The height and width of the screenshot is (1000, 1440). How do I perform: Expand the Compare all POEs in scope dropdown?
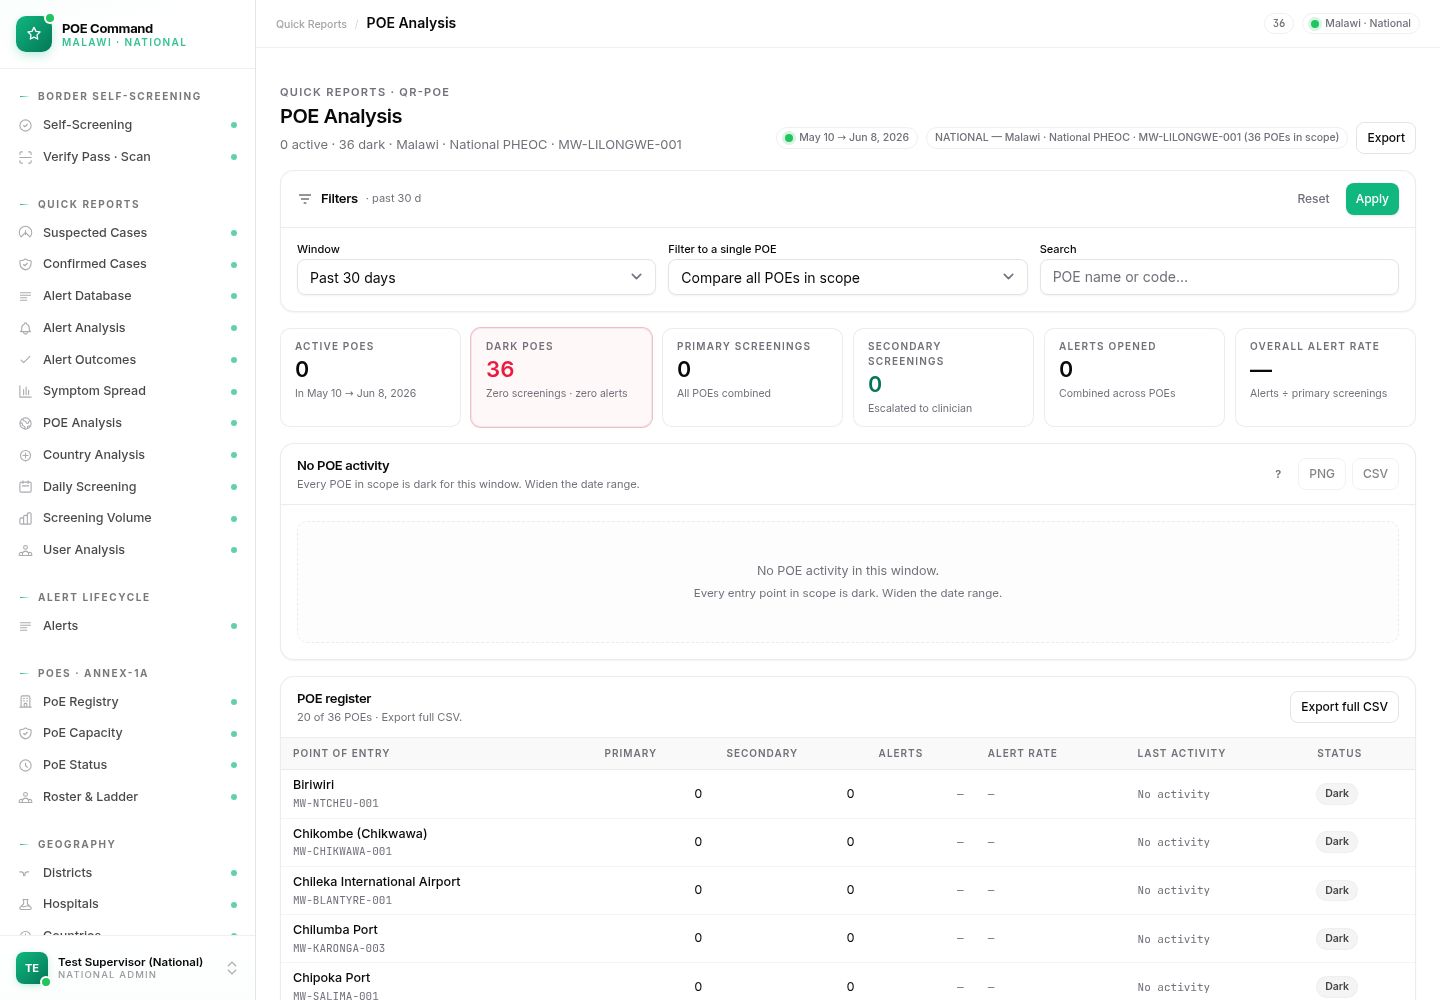(x=847, y=277)
